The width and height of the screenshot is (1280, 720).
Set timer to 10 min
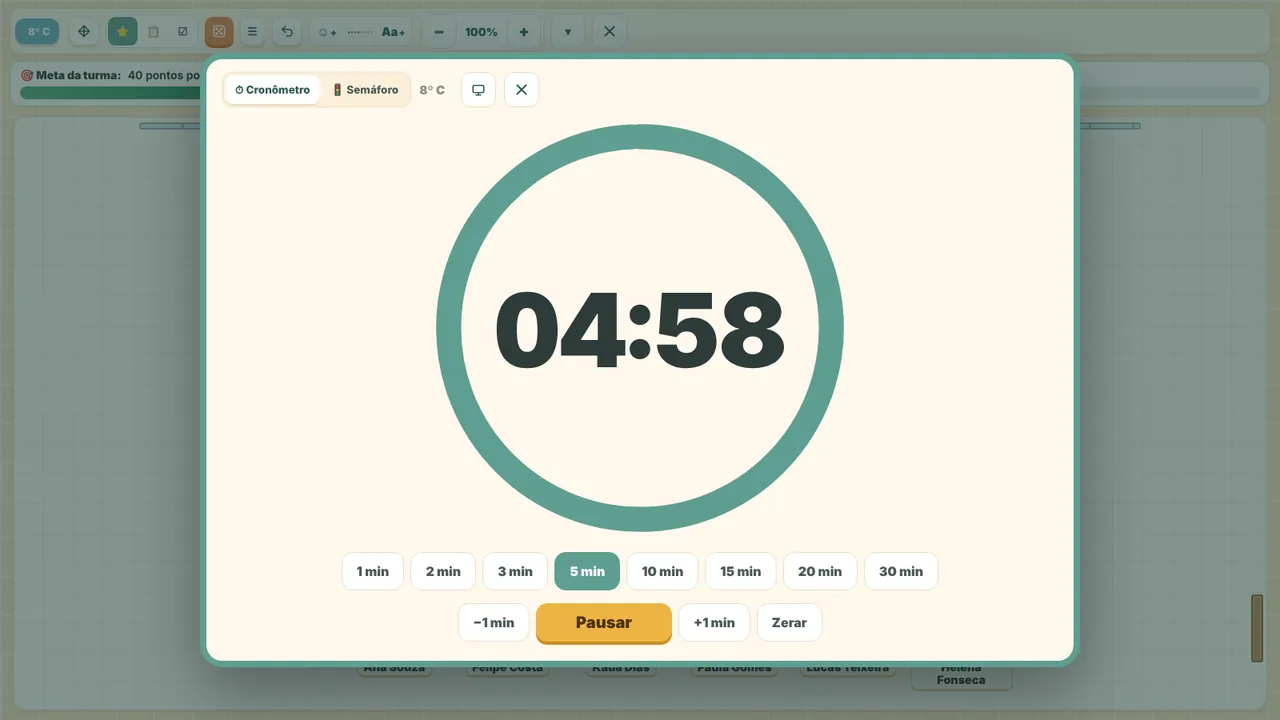[x=662, y=571]
